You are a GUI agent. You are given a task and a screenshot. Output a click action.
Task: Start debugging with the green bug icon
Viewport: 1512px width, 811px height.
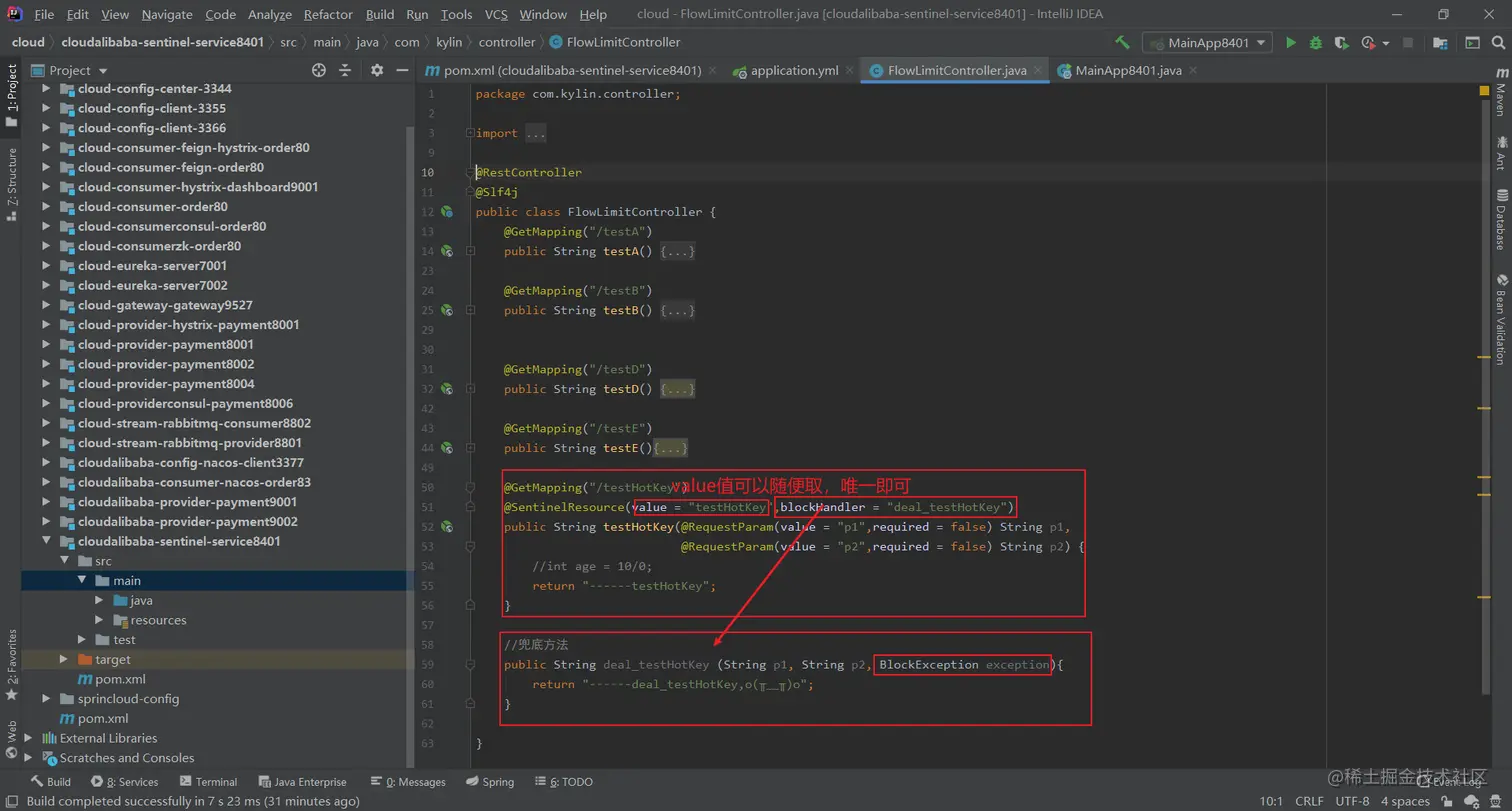click(1316, 42)
